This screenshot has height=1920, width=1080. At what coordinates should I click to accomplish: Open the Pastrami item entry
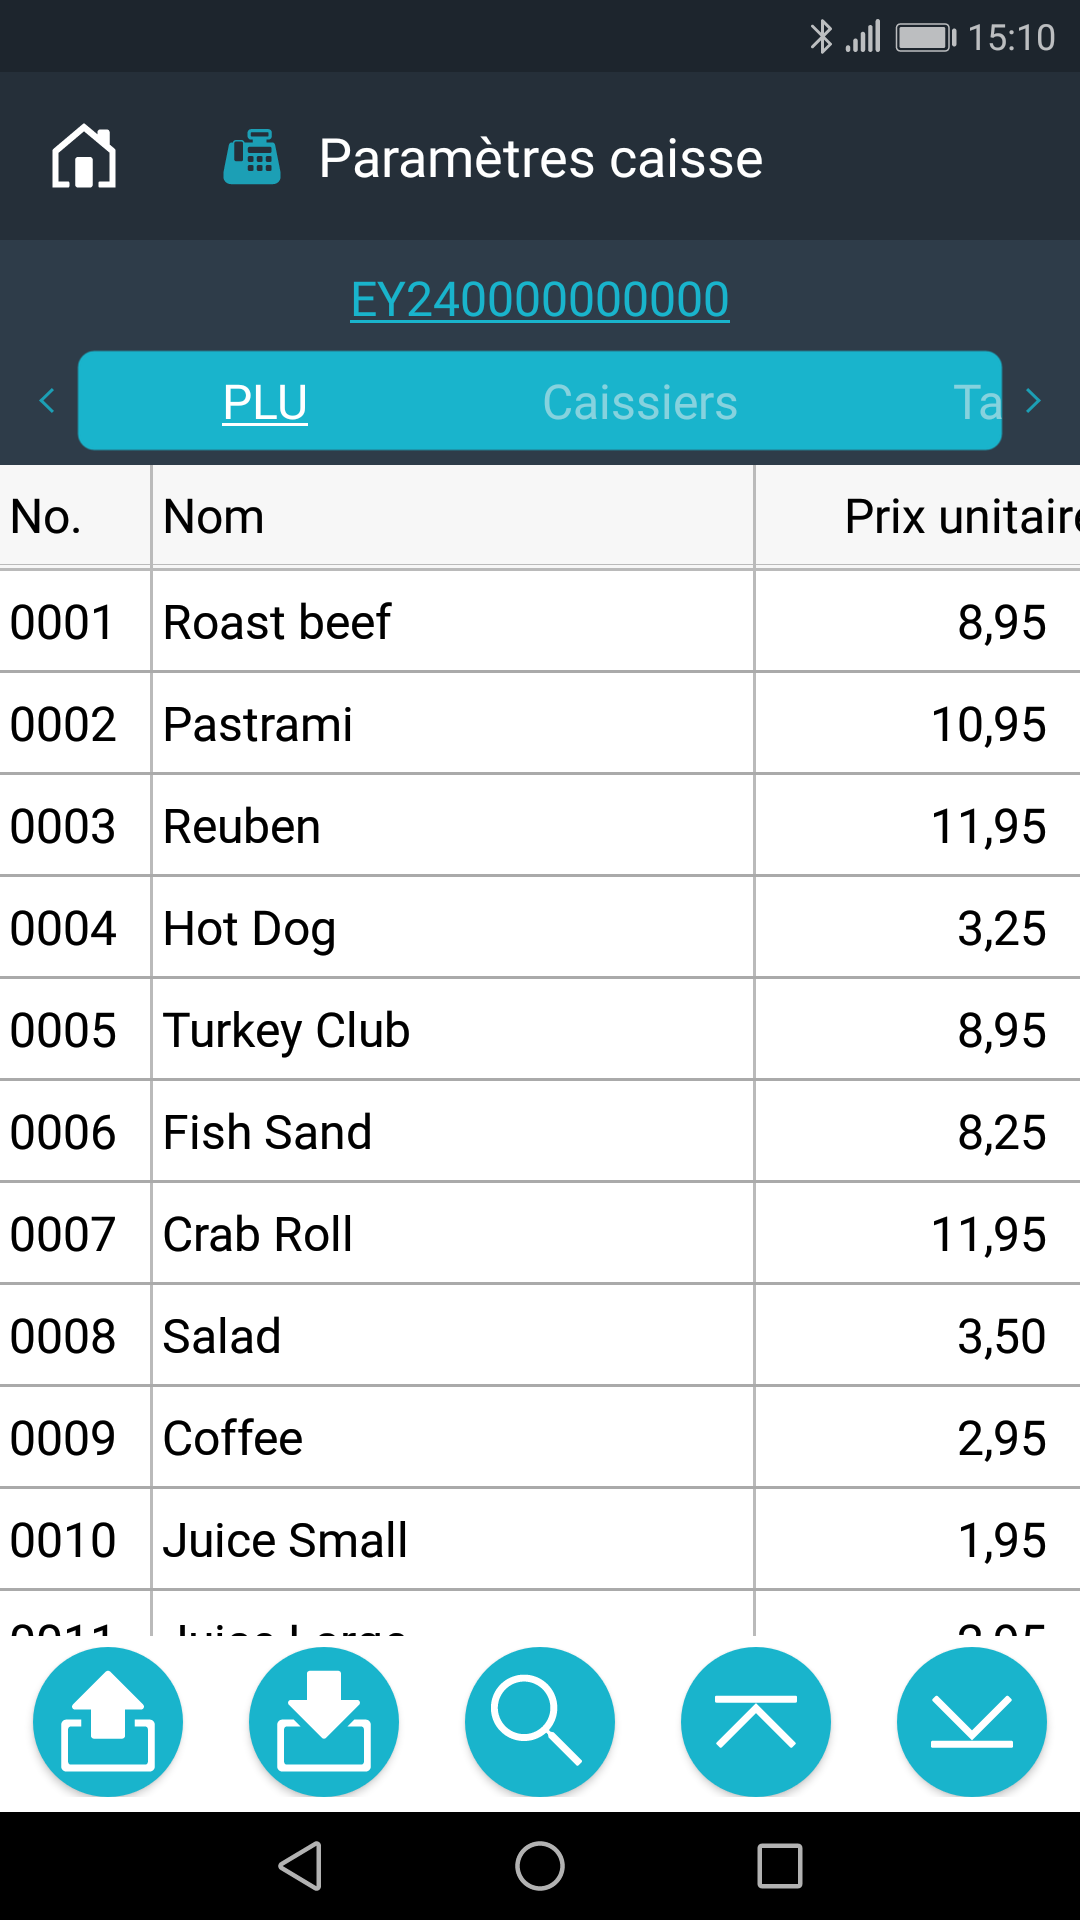coord(540,724)
